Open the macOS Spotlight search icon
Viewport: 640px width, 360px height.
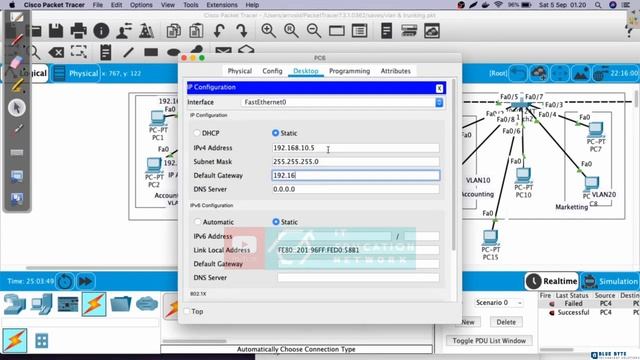pos(598,5)
